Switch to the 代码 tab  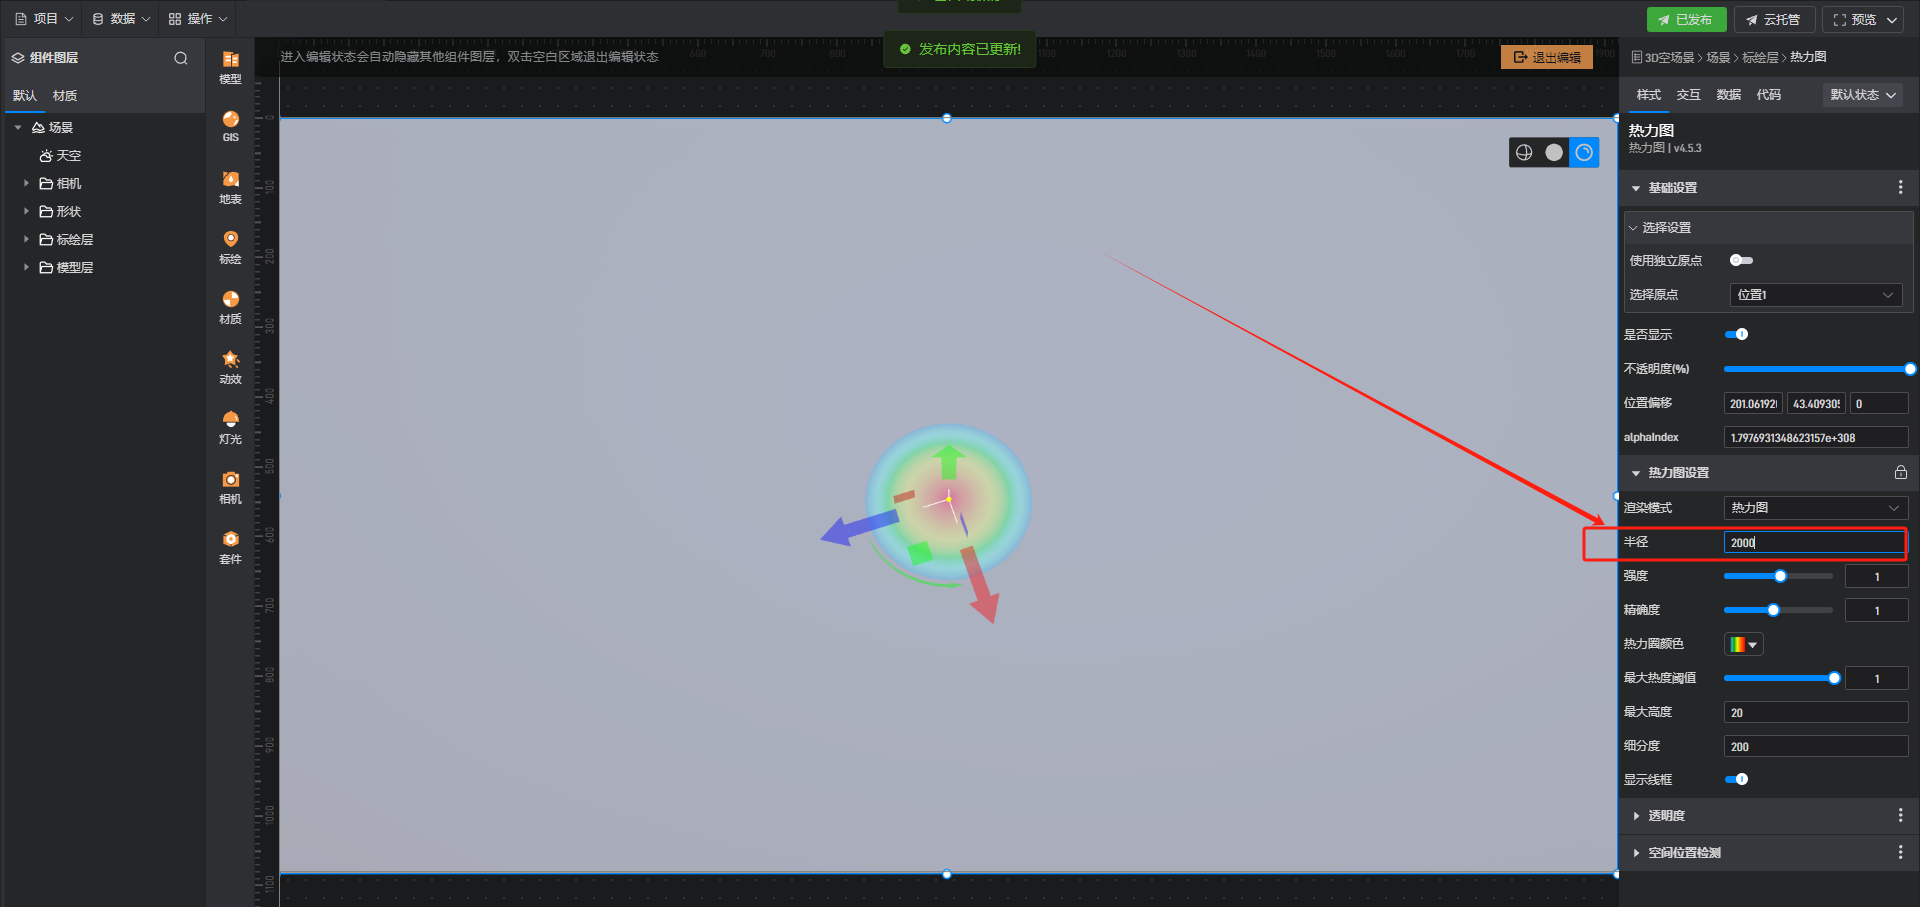click(x=1768, y=95)
